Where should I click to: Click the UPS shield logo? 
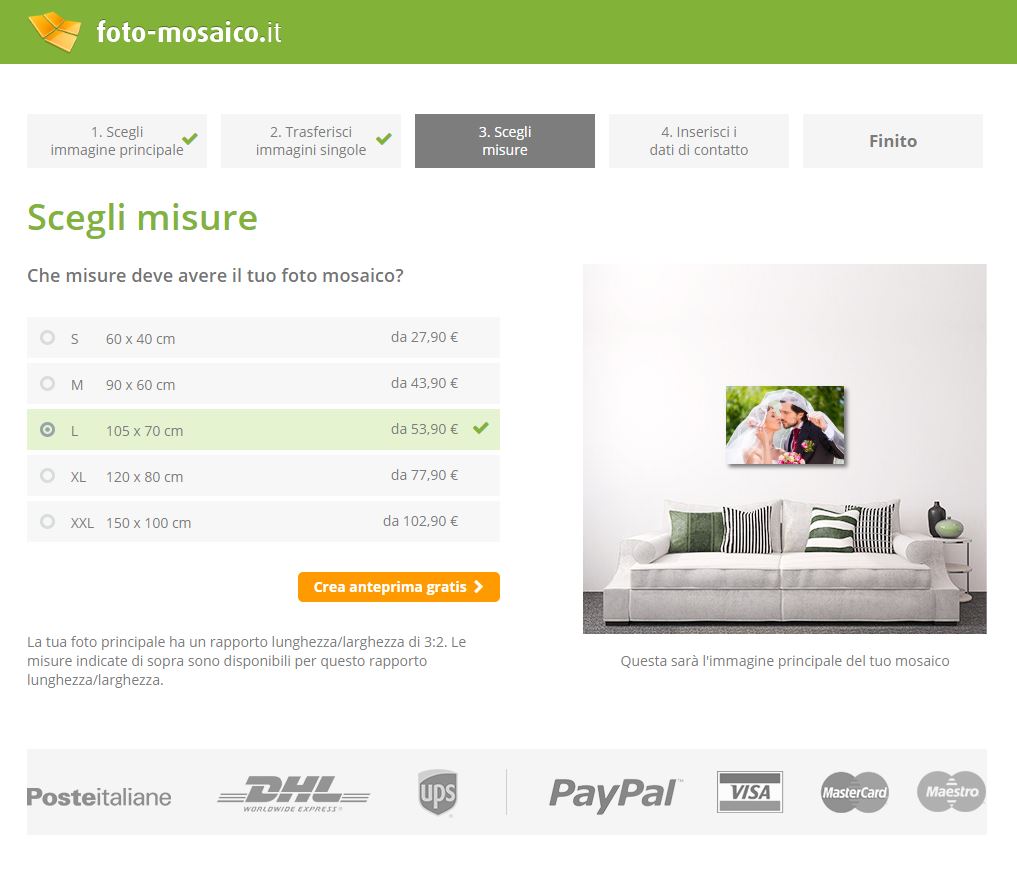438,792
